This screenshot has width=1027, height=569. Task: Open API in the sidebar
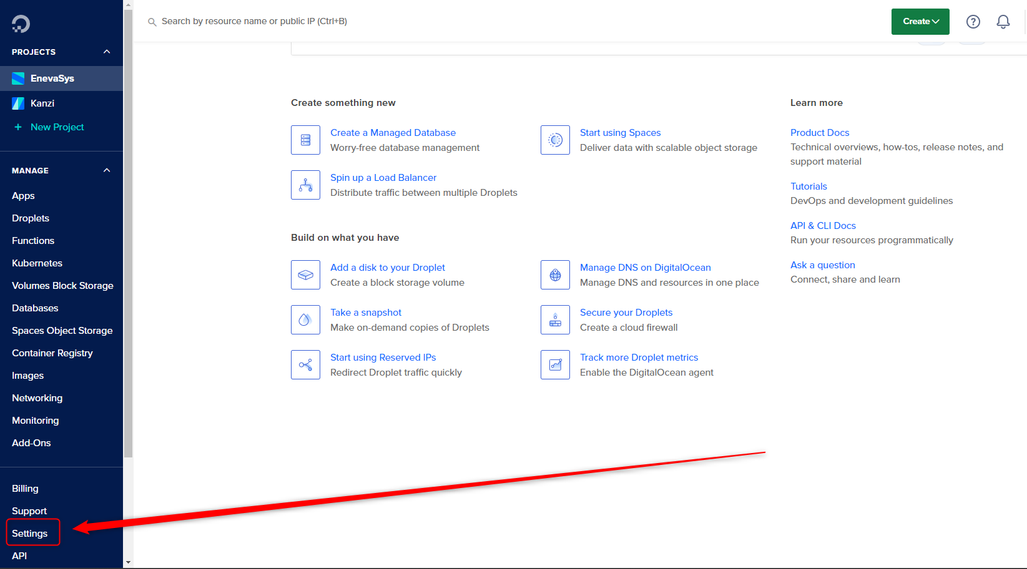coord(19,556)
